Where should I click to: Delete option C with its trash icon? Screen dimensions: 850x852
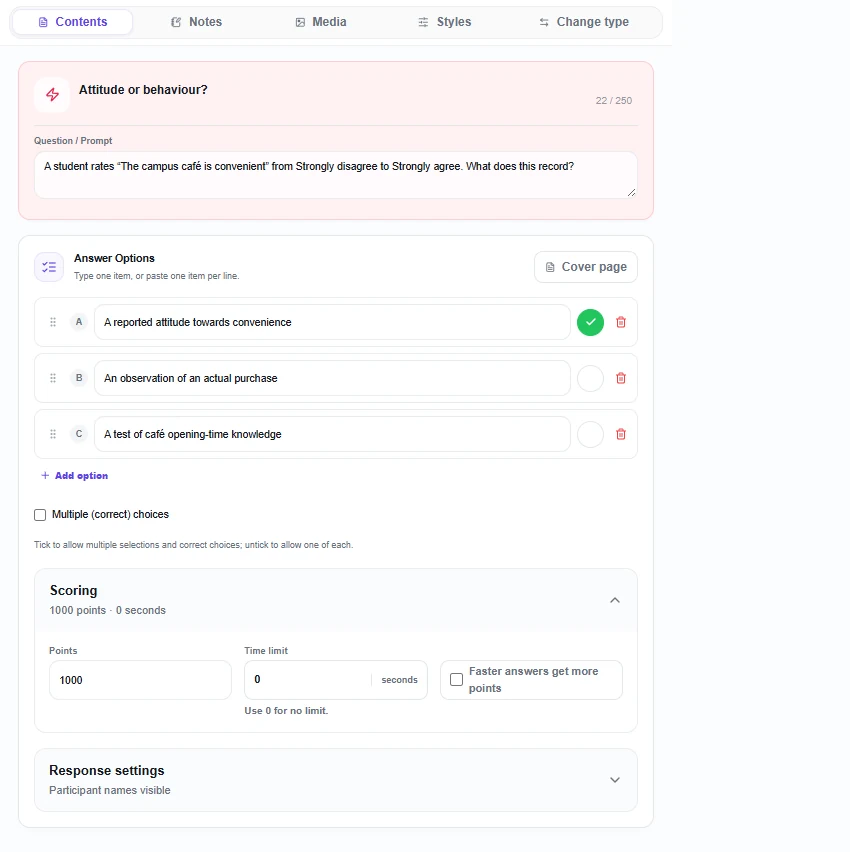621,434
